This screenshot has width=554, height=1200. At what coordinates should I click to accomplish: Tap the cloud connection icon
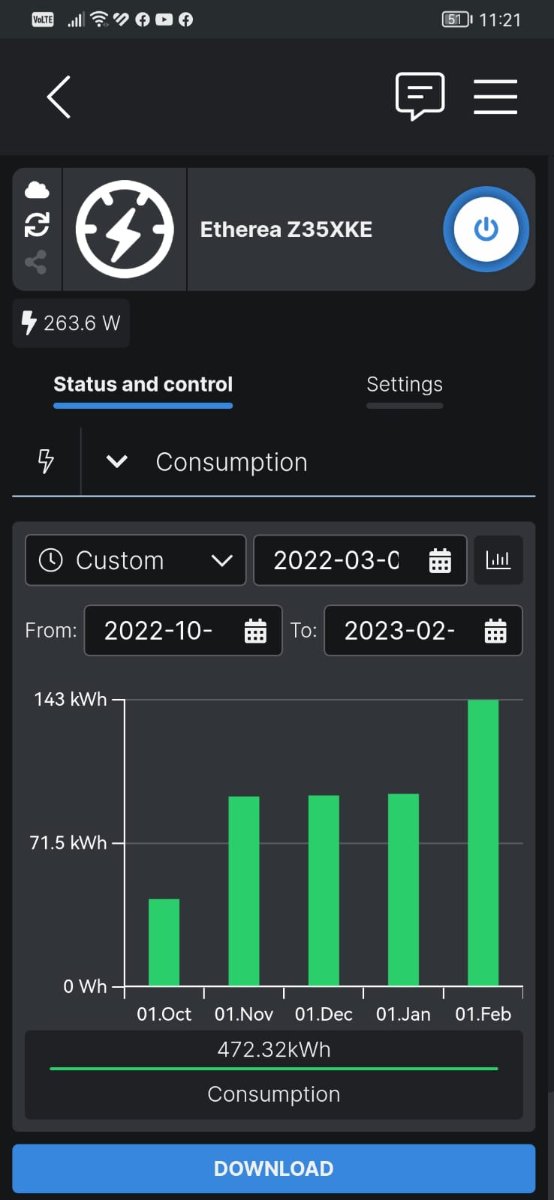37,190
